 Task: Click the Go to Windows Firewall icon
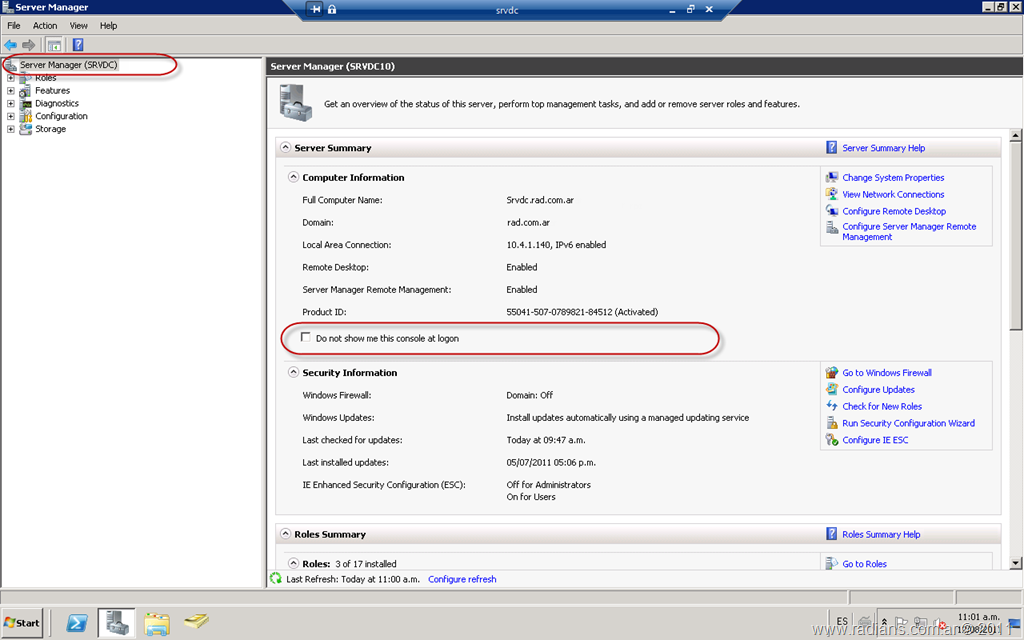[832, 373]
